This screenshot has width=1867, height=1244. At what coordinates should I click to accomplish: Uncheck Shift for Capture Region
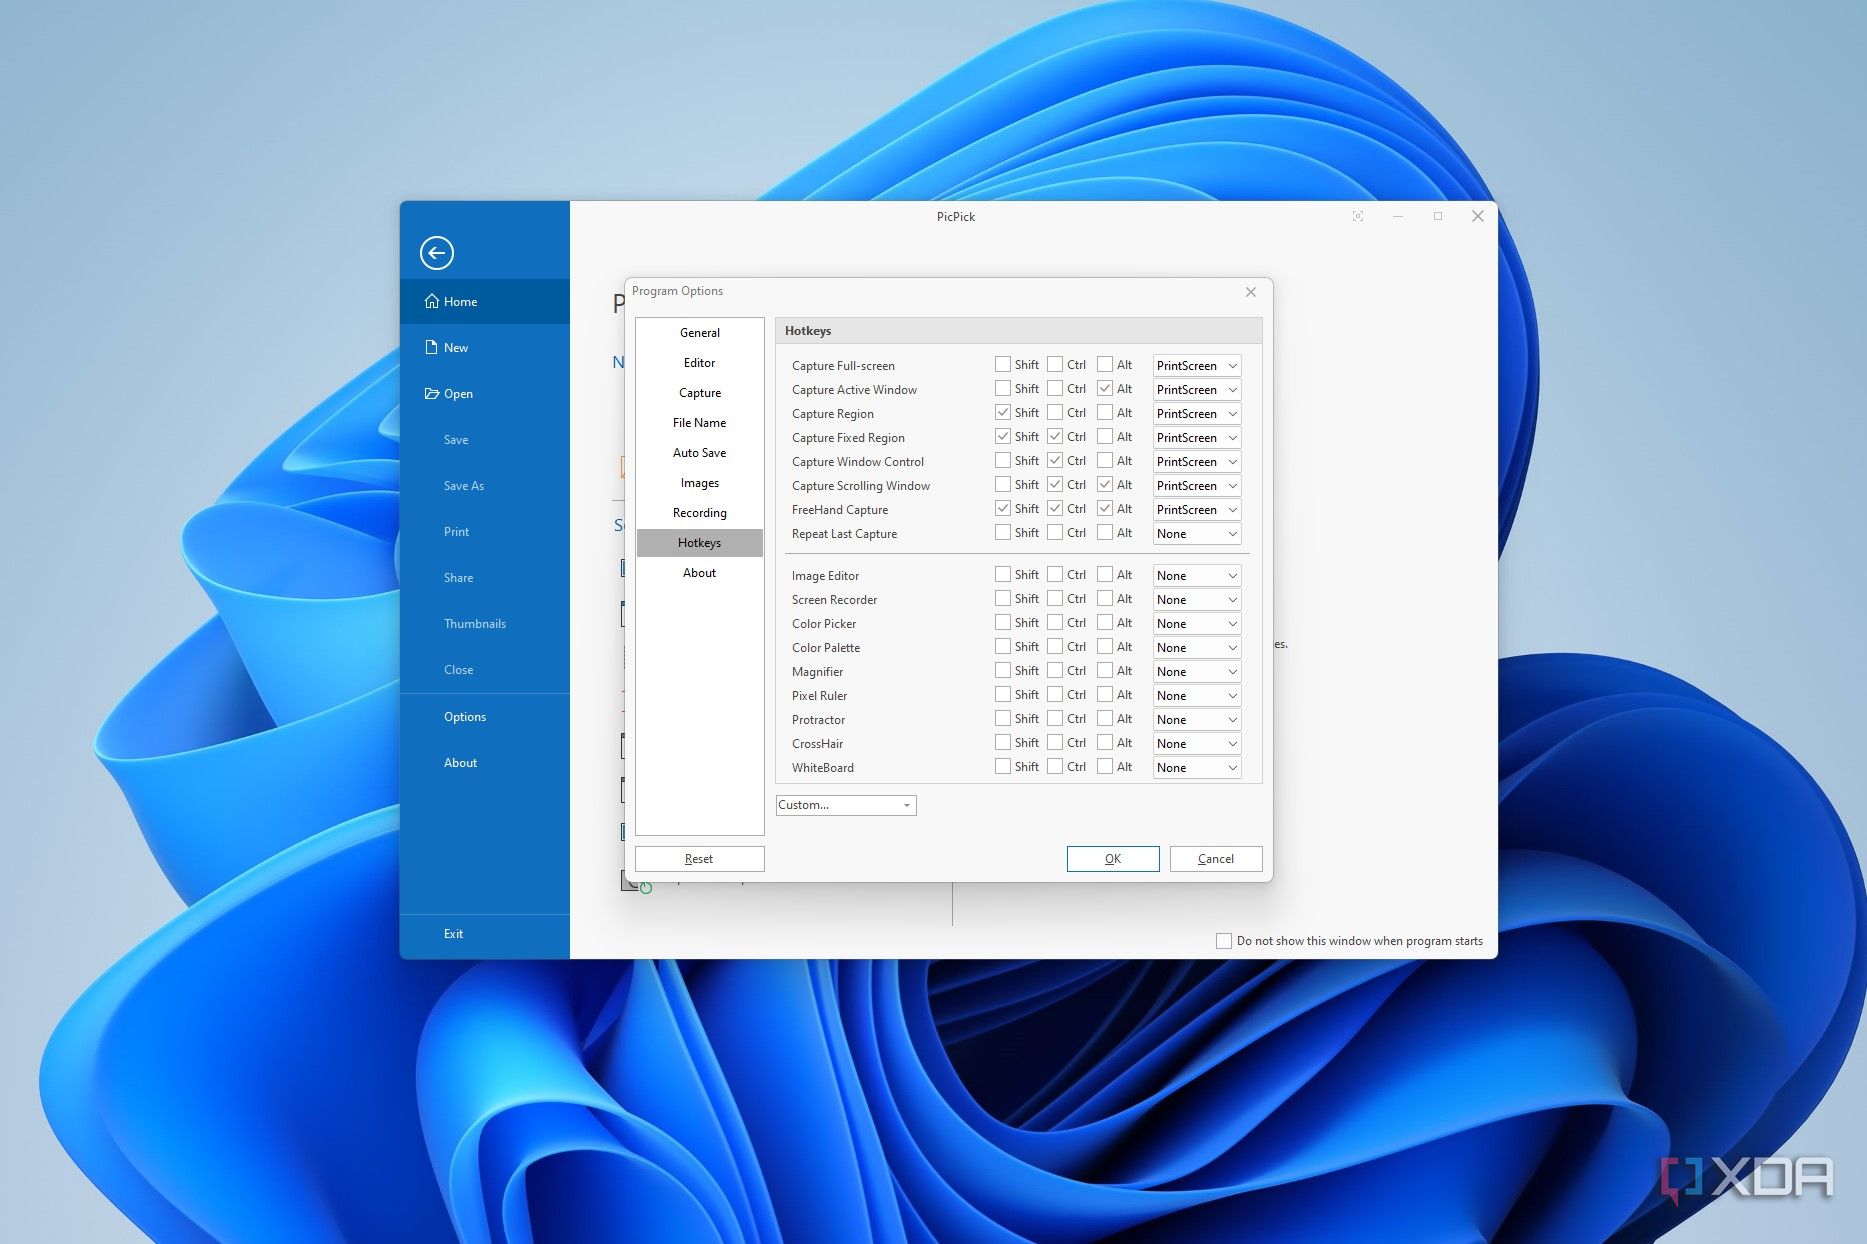[1002, 413]
